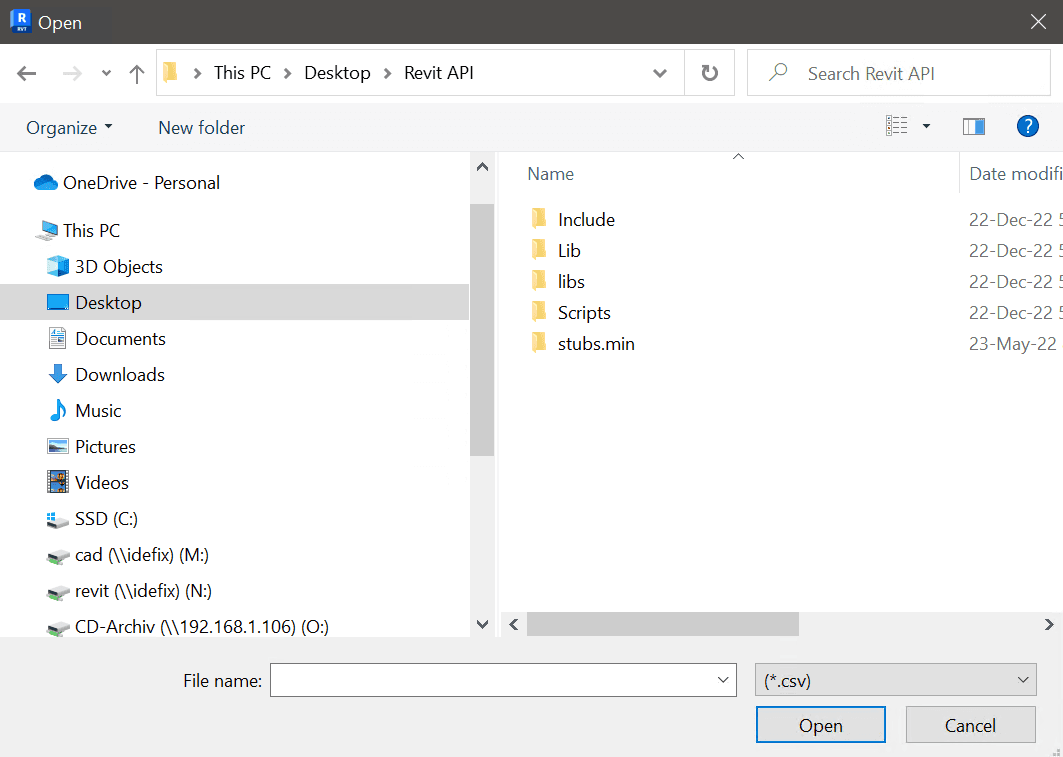Change the view layout icon
The height and width of the screenshot is (757, 1063).
(896, 126)
